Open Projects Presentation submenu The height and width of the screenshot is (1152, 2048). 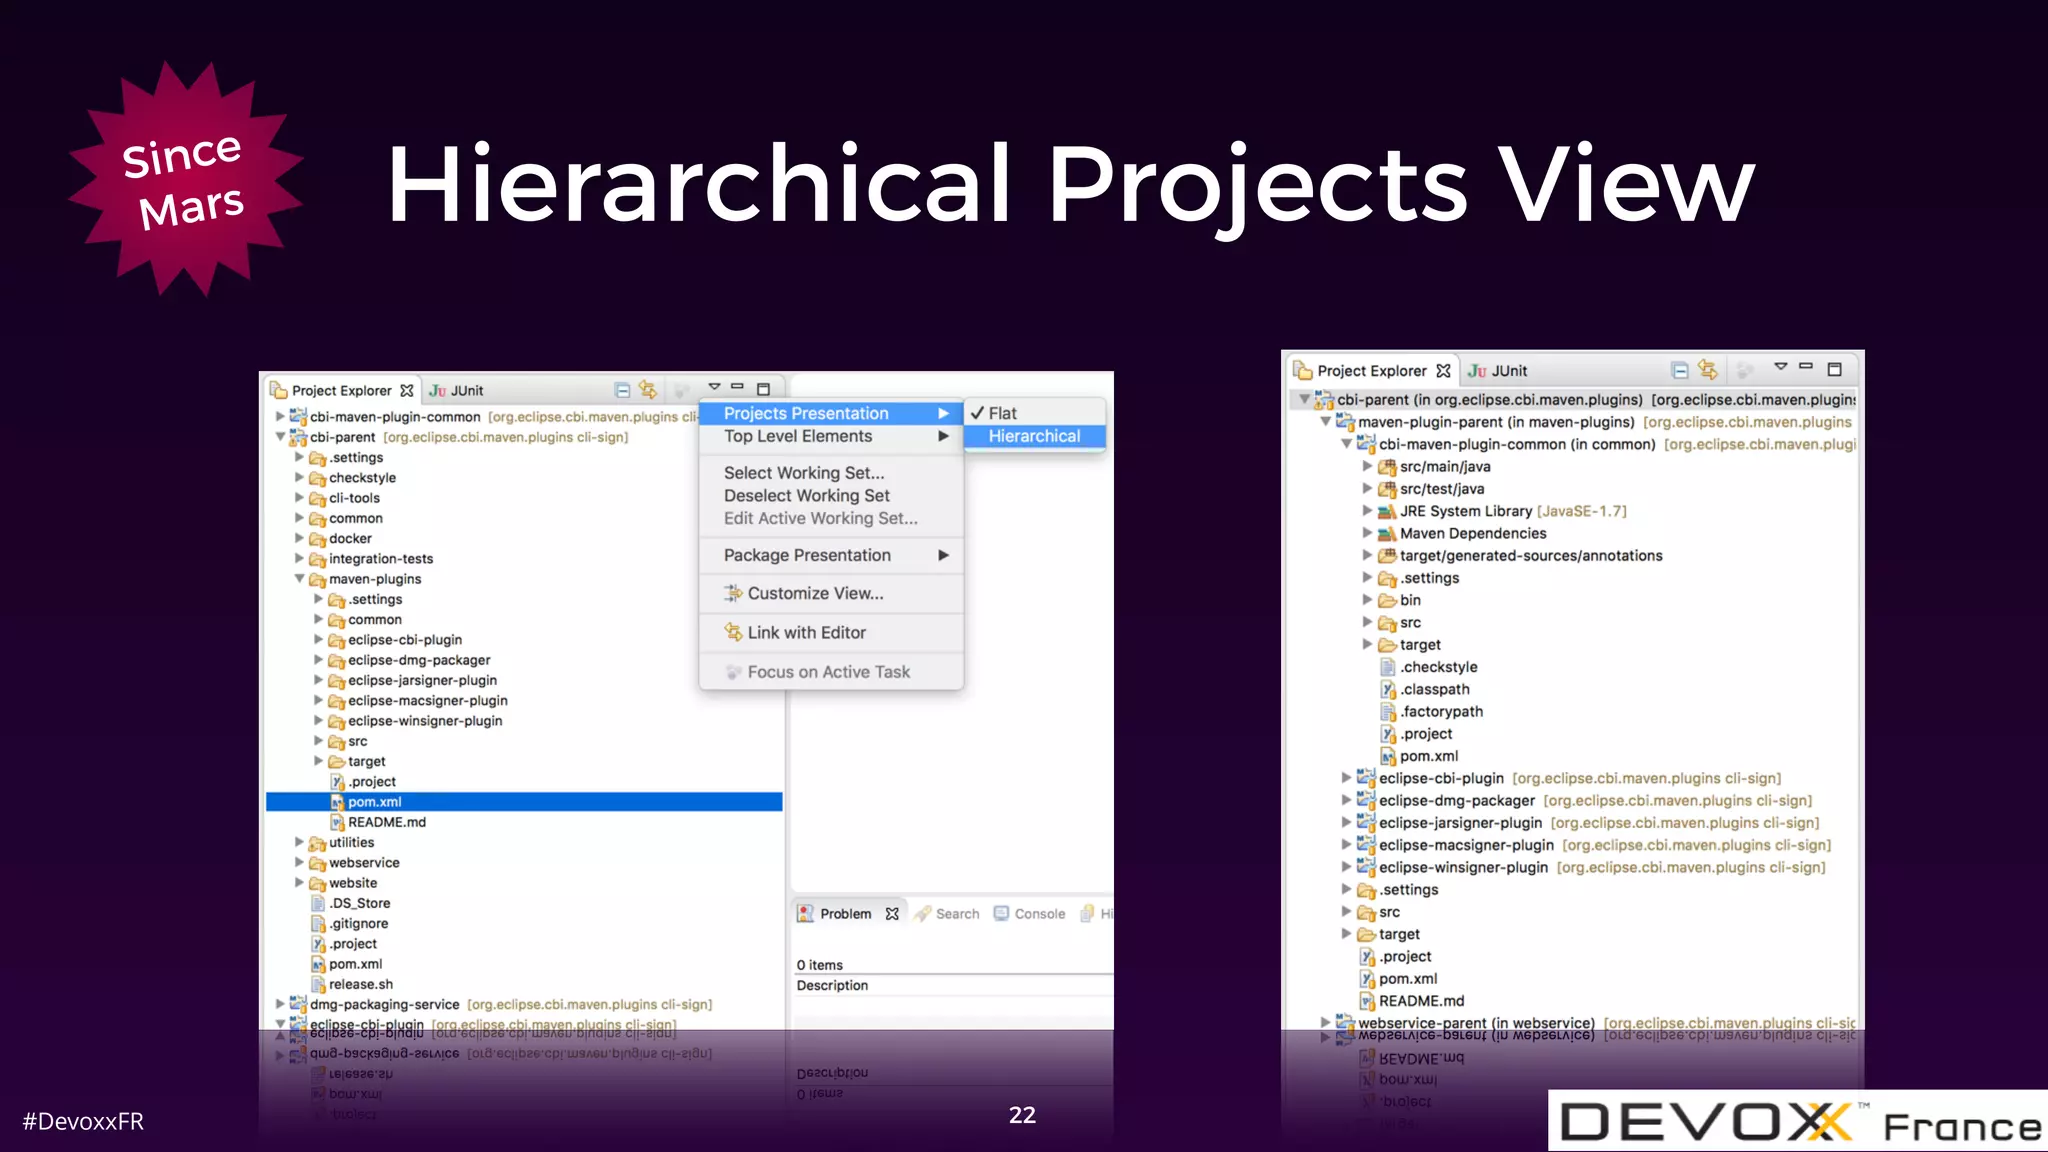pos(832,413)
